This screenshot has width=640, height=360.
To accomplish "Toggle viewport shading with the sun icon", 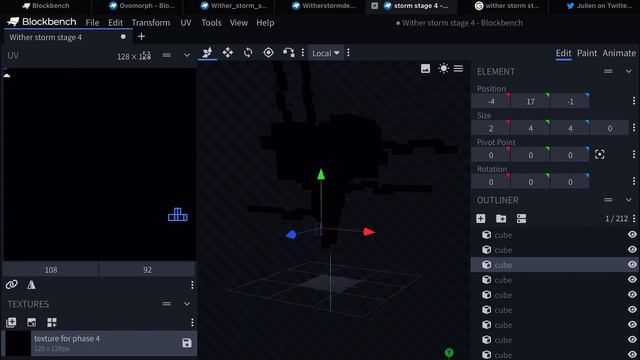I will coord(443,69).
